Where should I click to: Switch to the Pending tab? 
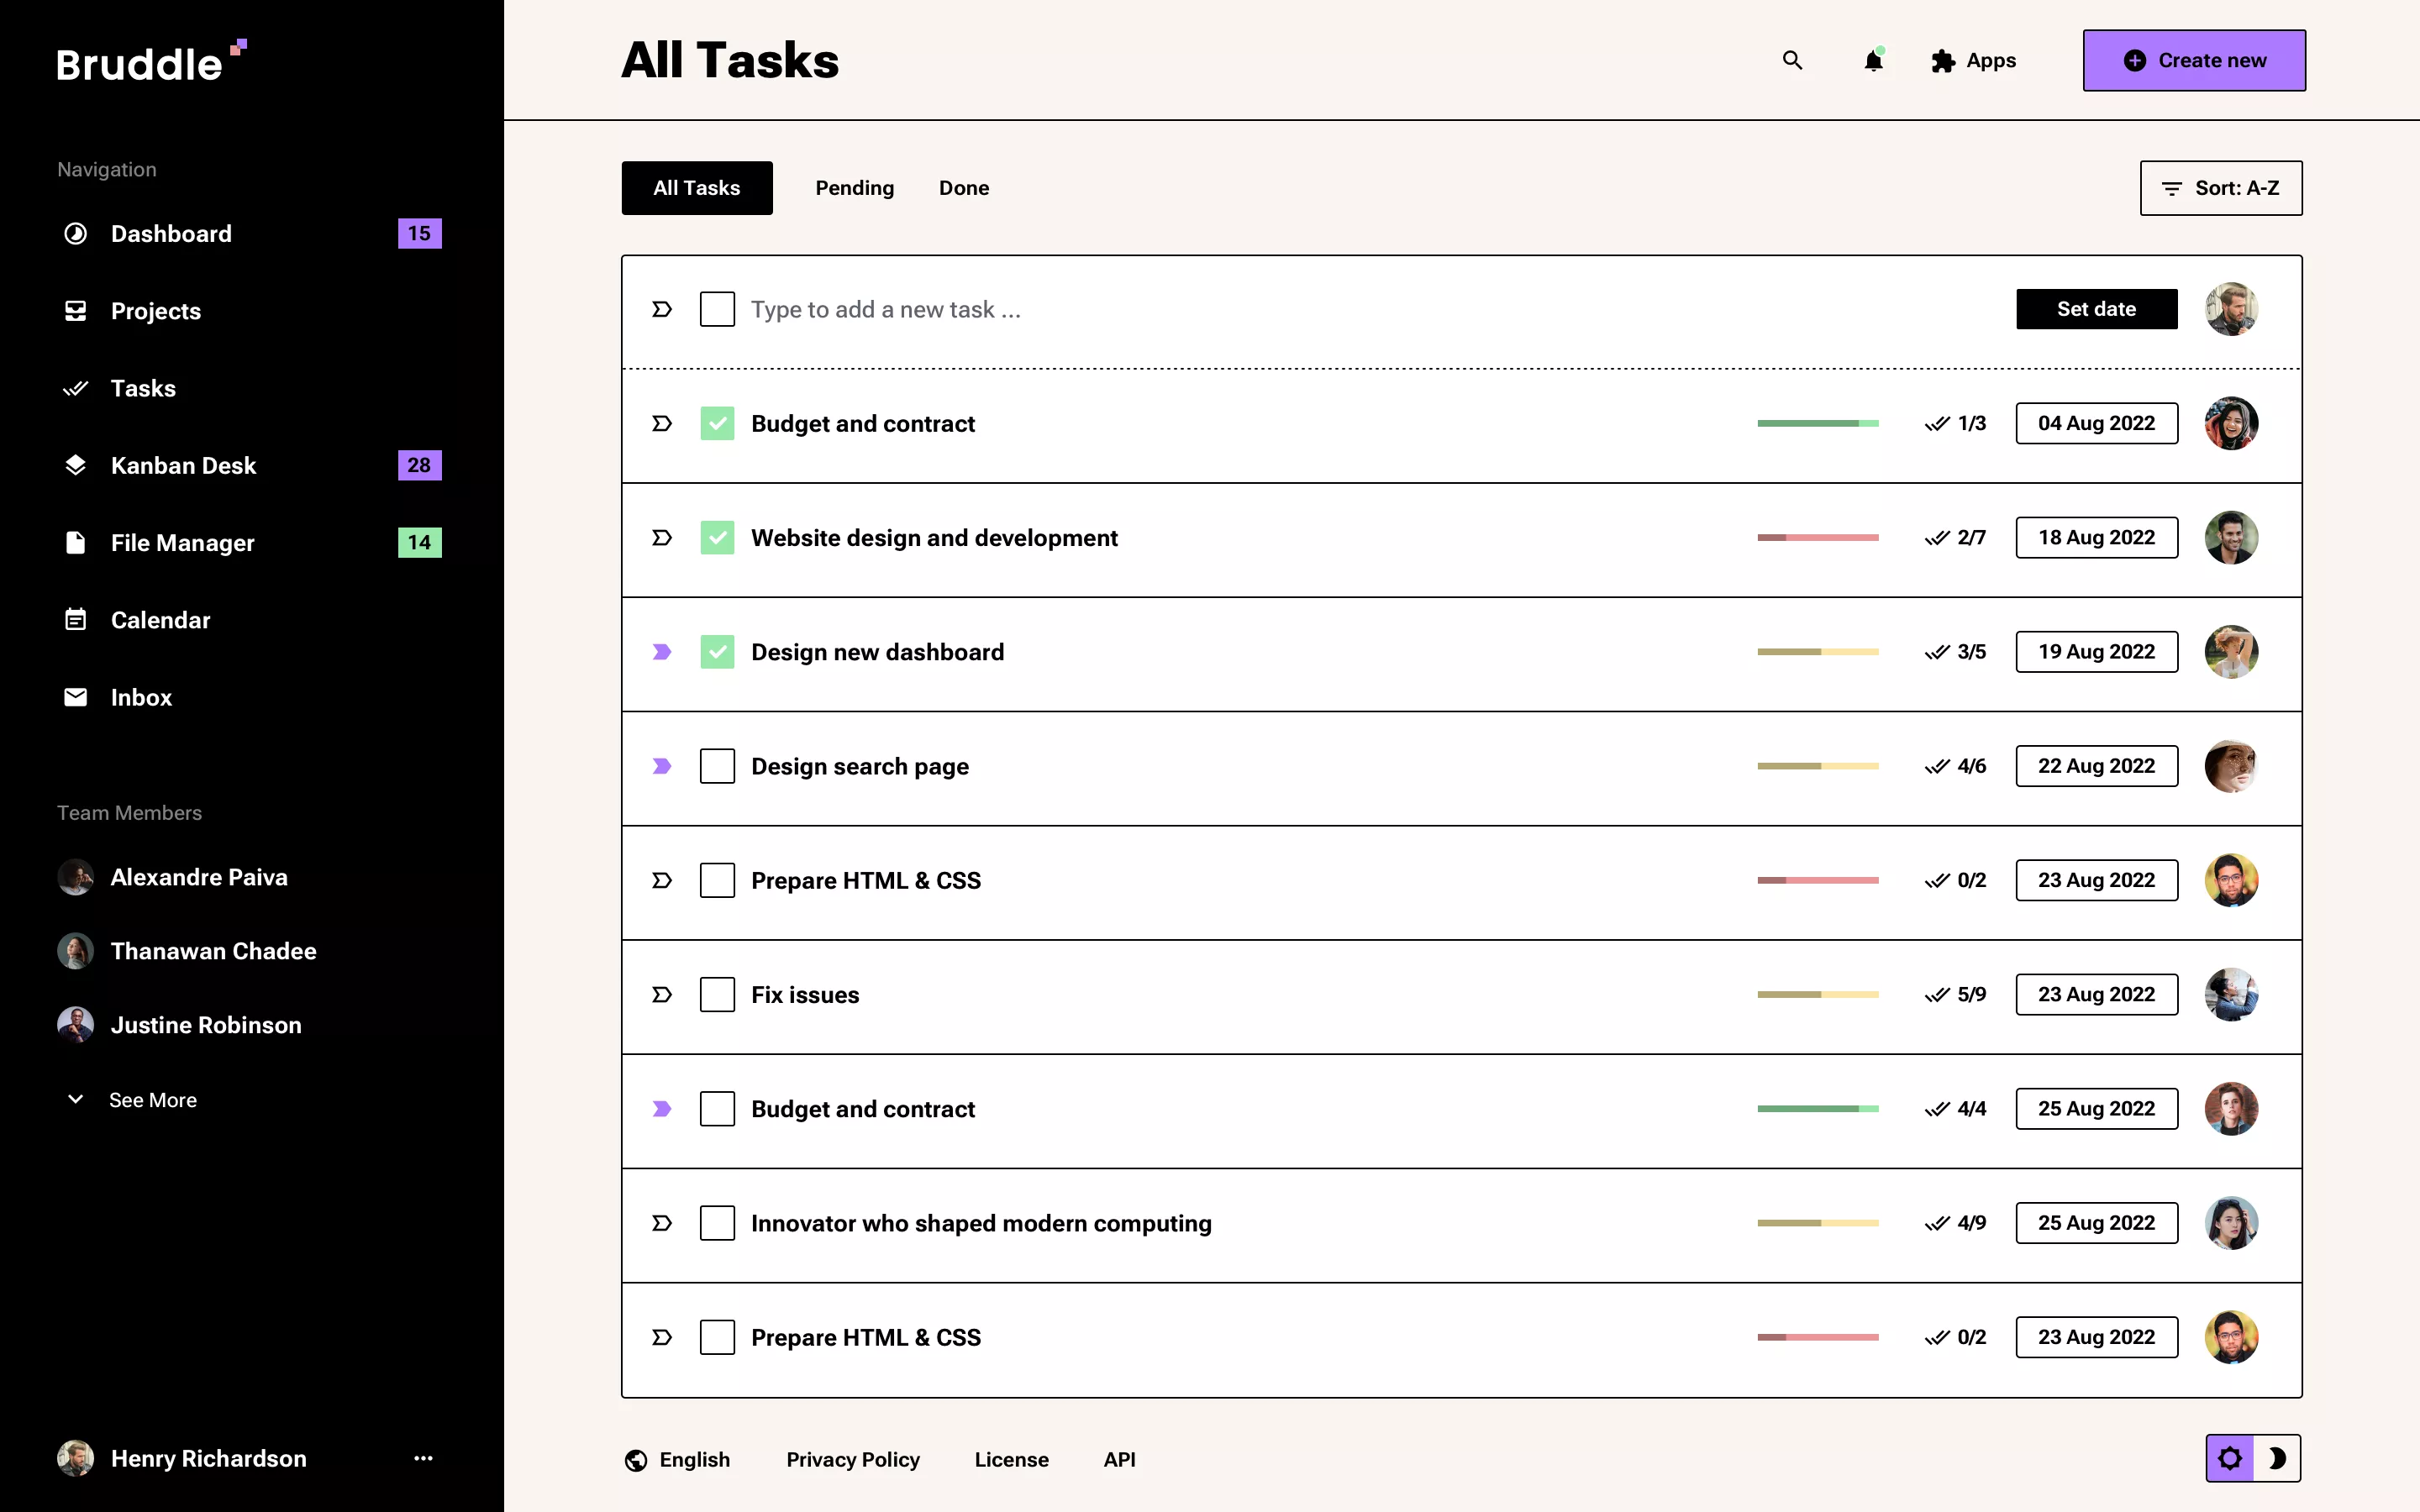[854, 188]
